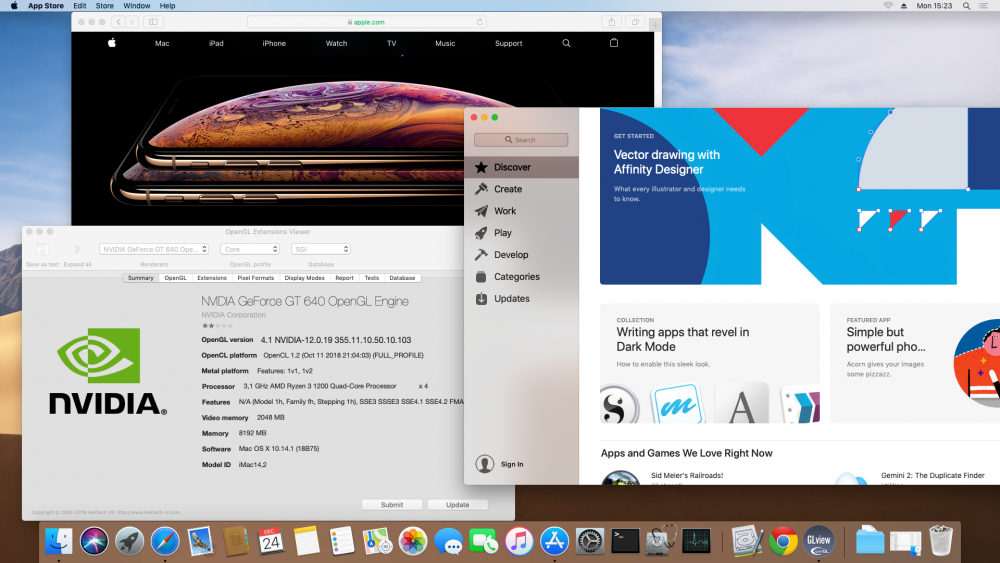Switch to the Summary tab in OpenGL Viewer

tap(140, 278)
